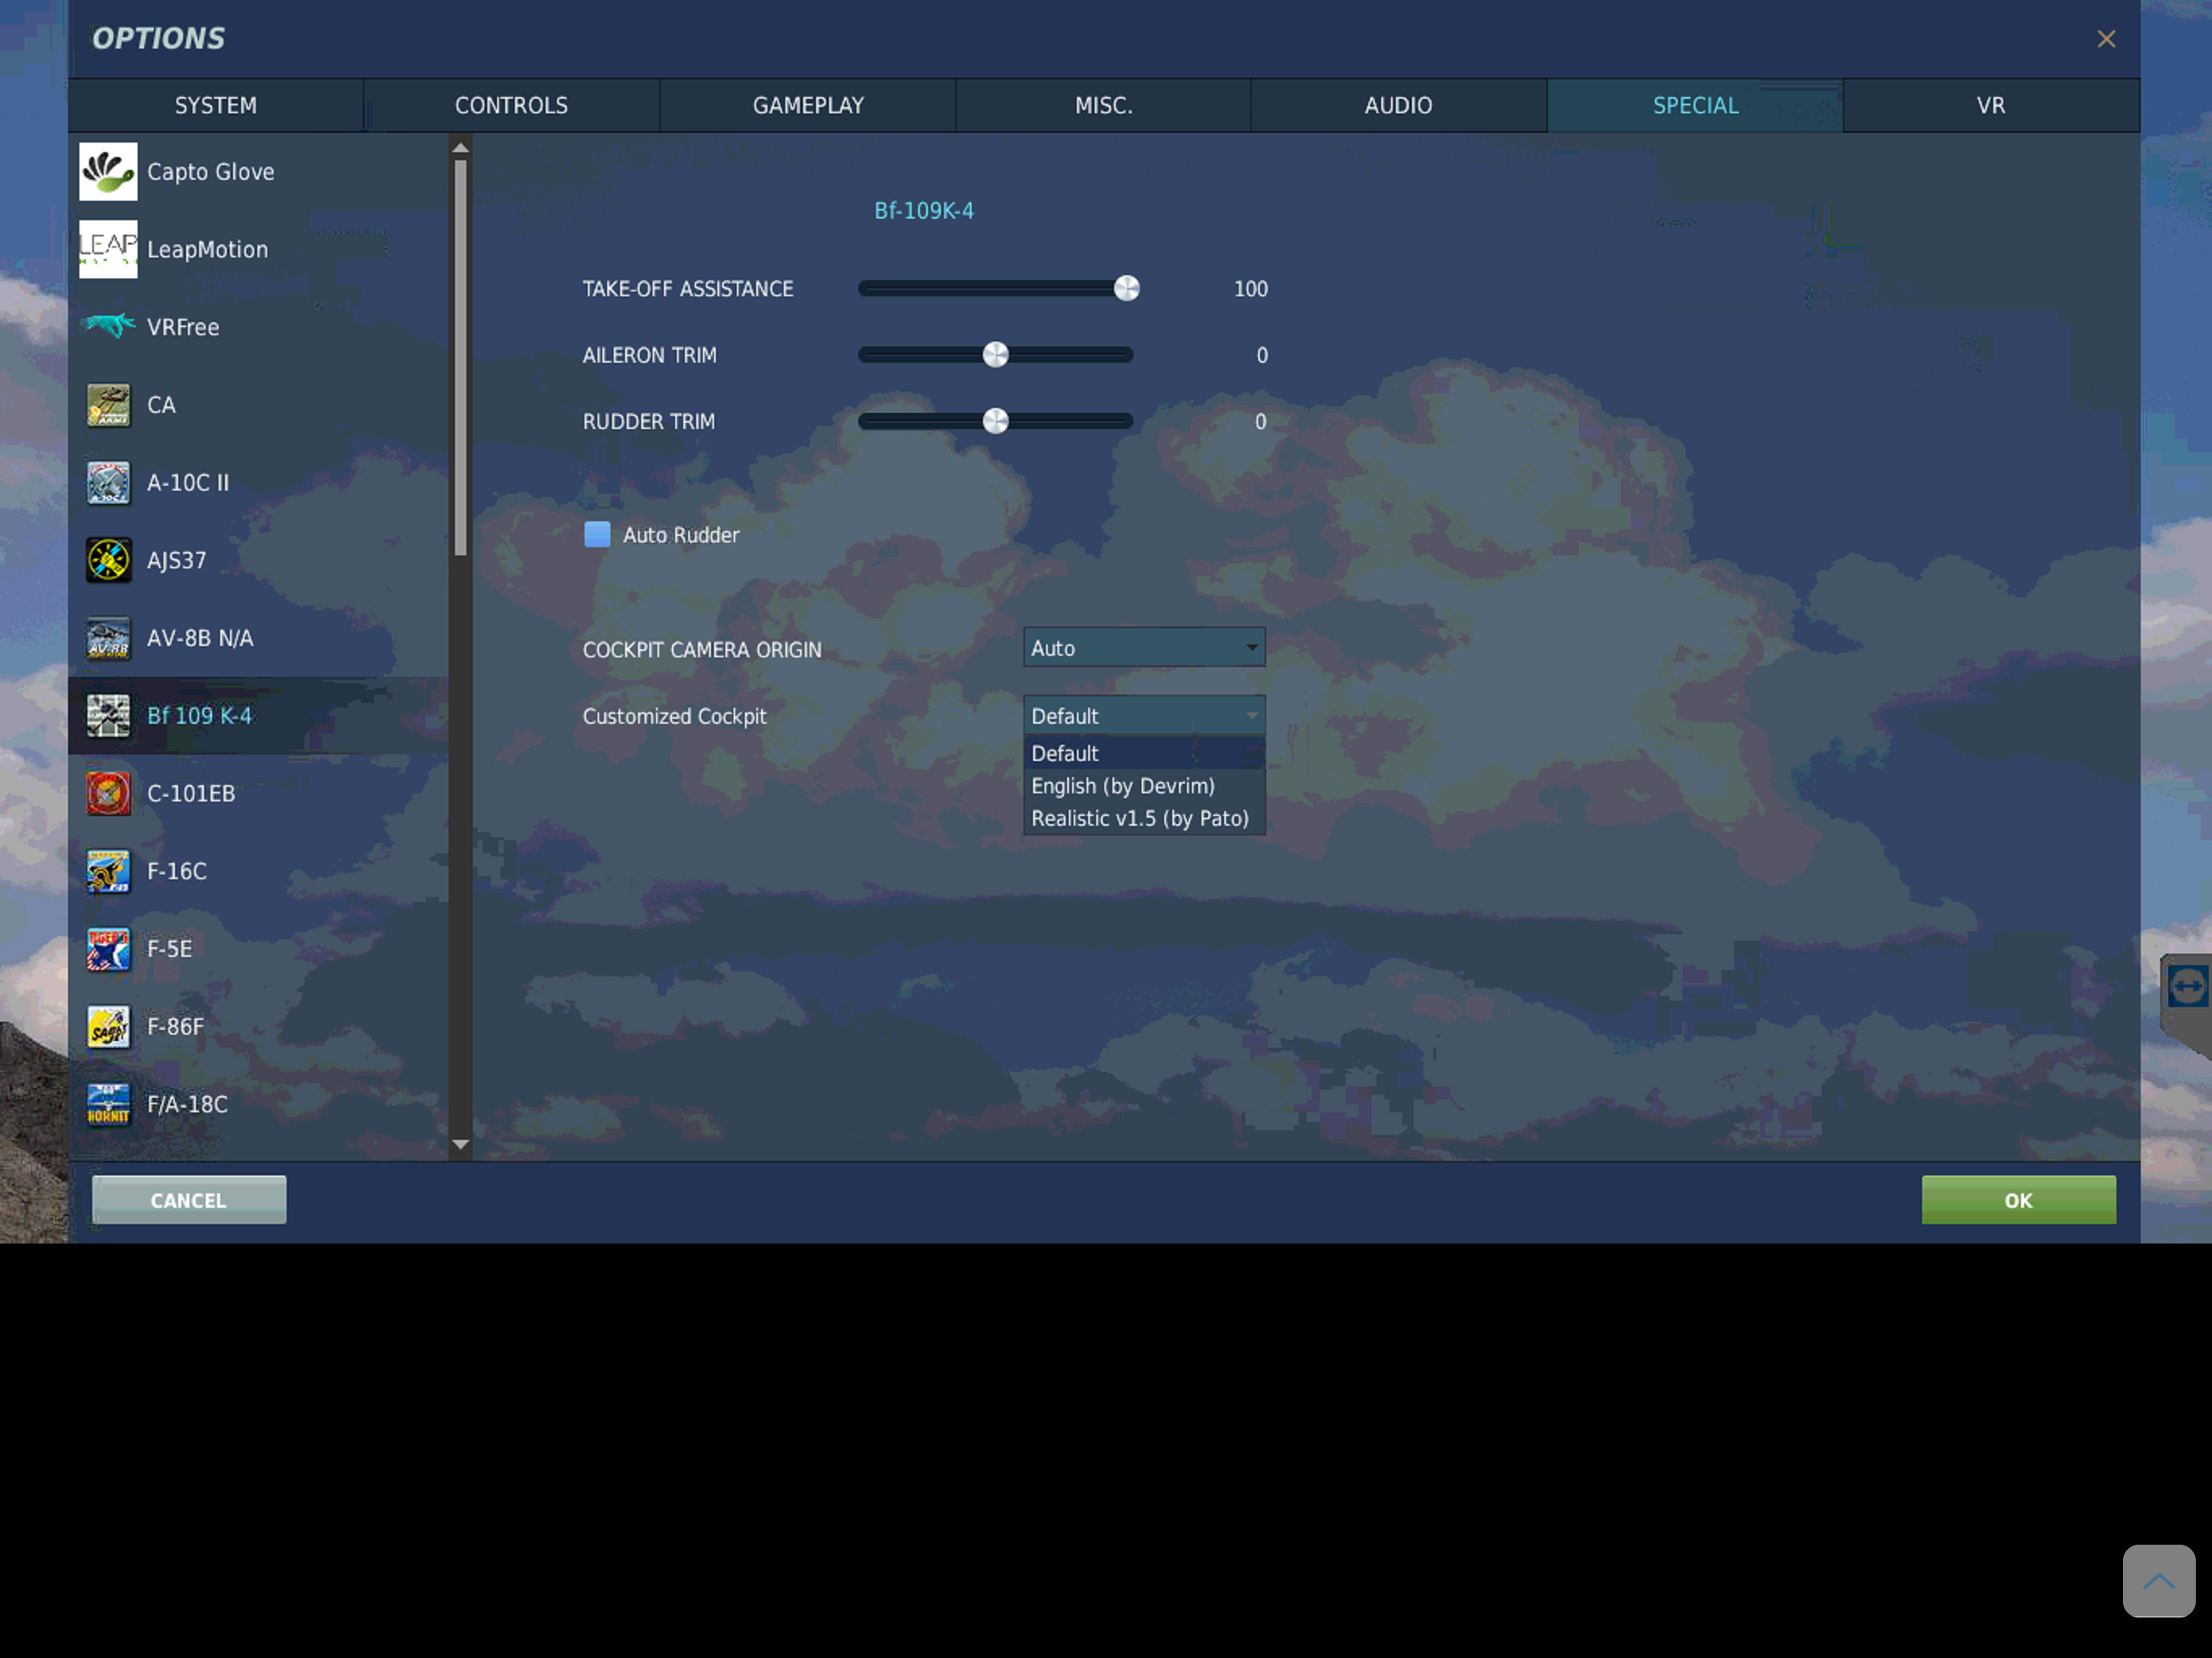Image resolution: width=2212 pixels, height=1658 pixels.
Task: Select the F-5E list label
Action: pyautogui.click(x=170, y=949)
